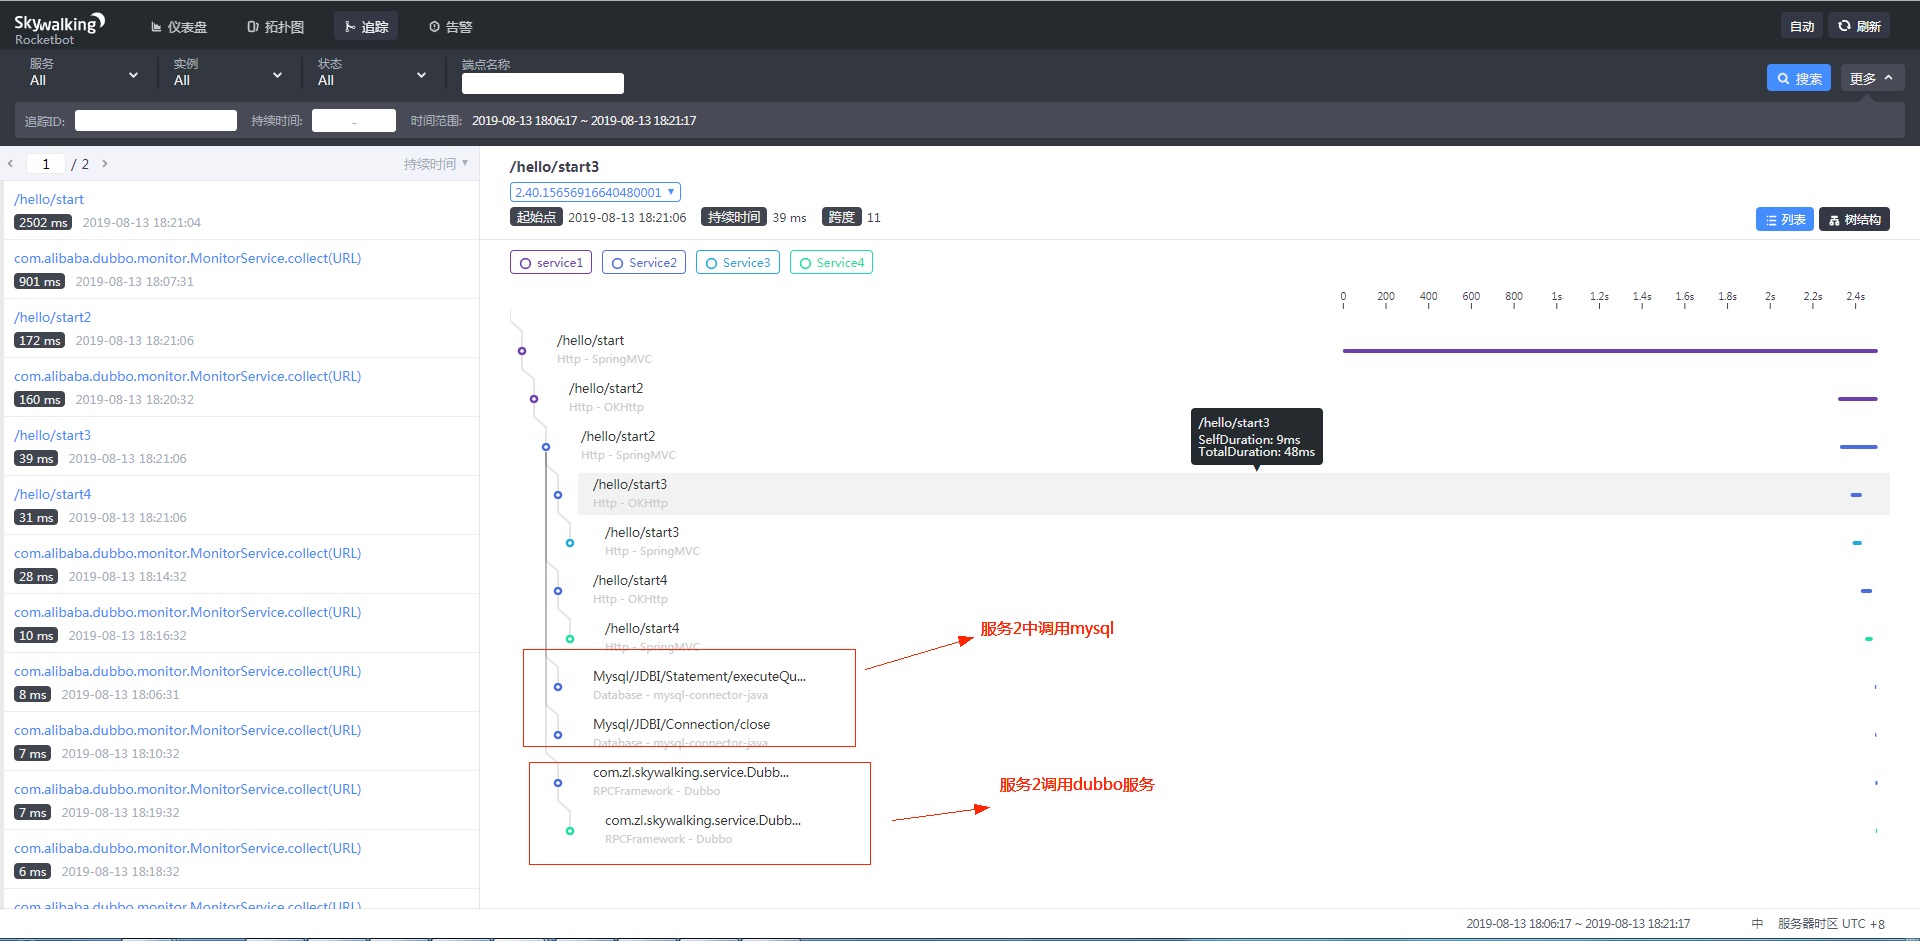Toggle the Service3 legend filter
Screen dimensions: 1920x941
(738, 263)
